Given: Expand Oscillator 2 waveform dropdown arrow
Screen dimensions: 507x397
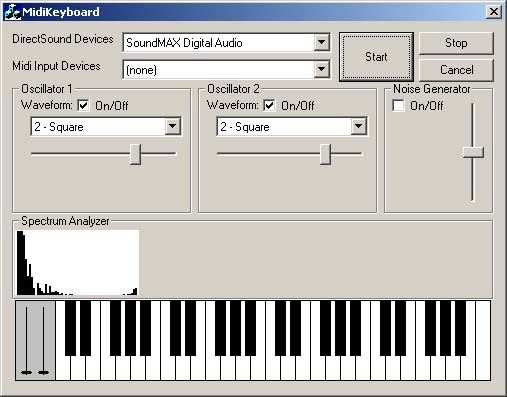Looking at the screenshot, I should point(359,126).
